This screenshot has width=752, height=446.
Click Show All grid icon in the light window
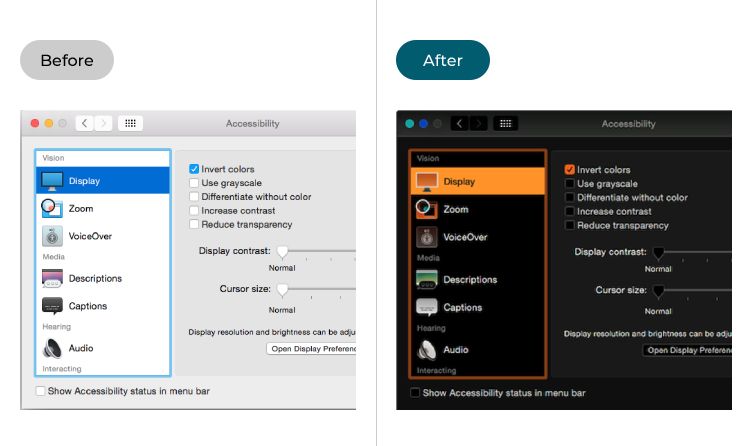coord(130,123)
